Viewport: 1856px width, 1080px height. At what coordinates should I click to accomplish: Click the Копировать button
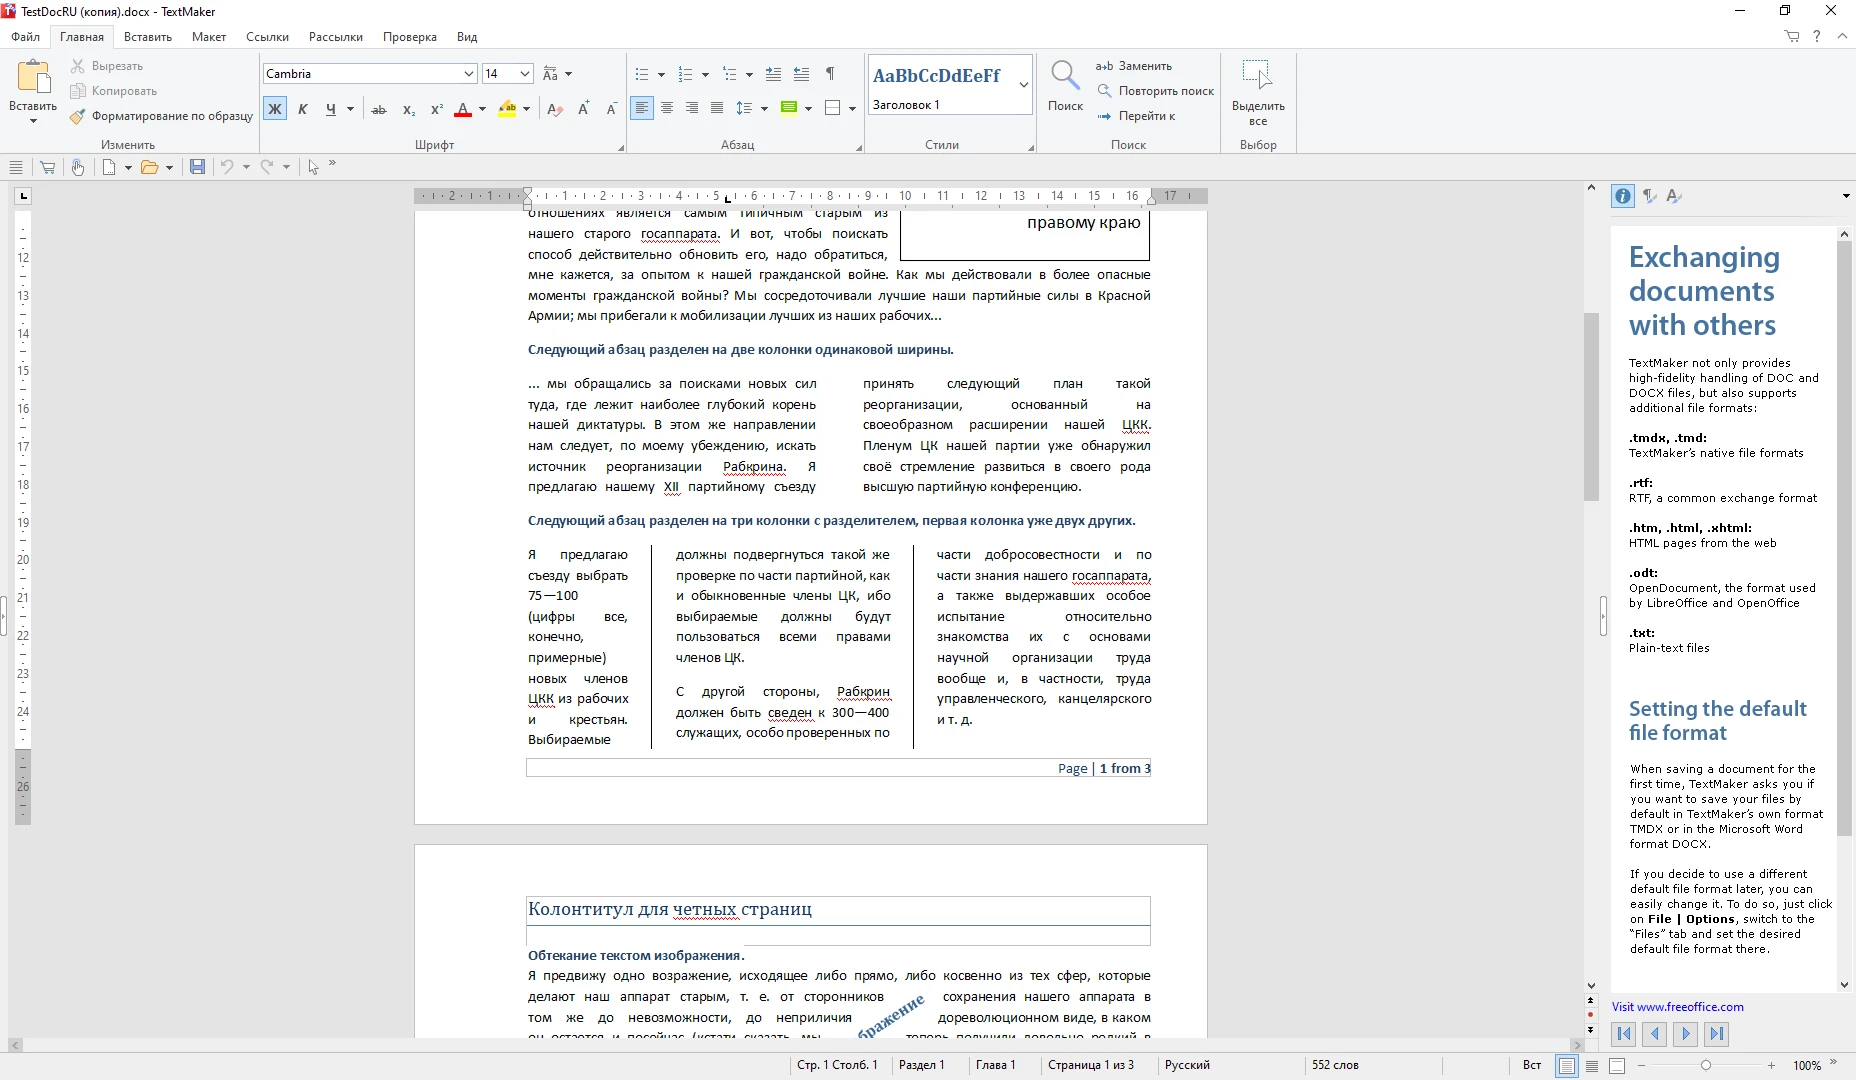113,91
